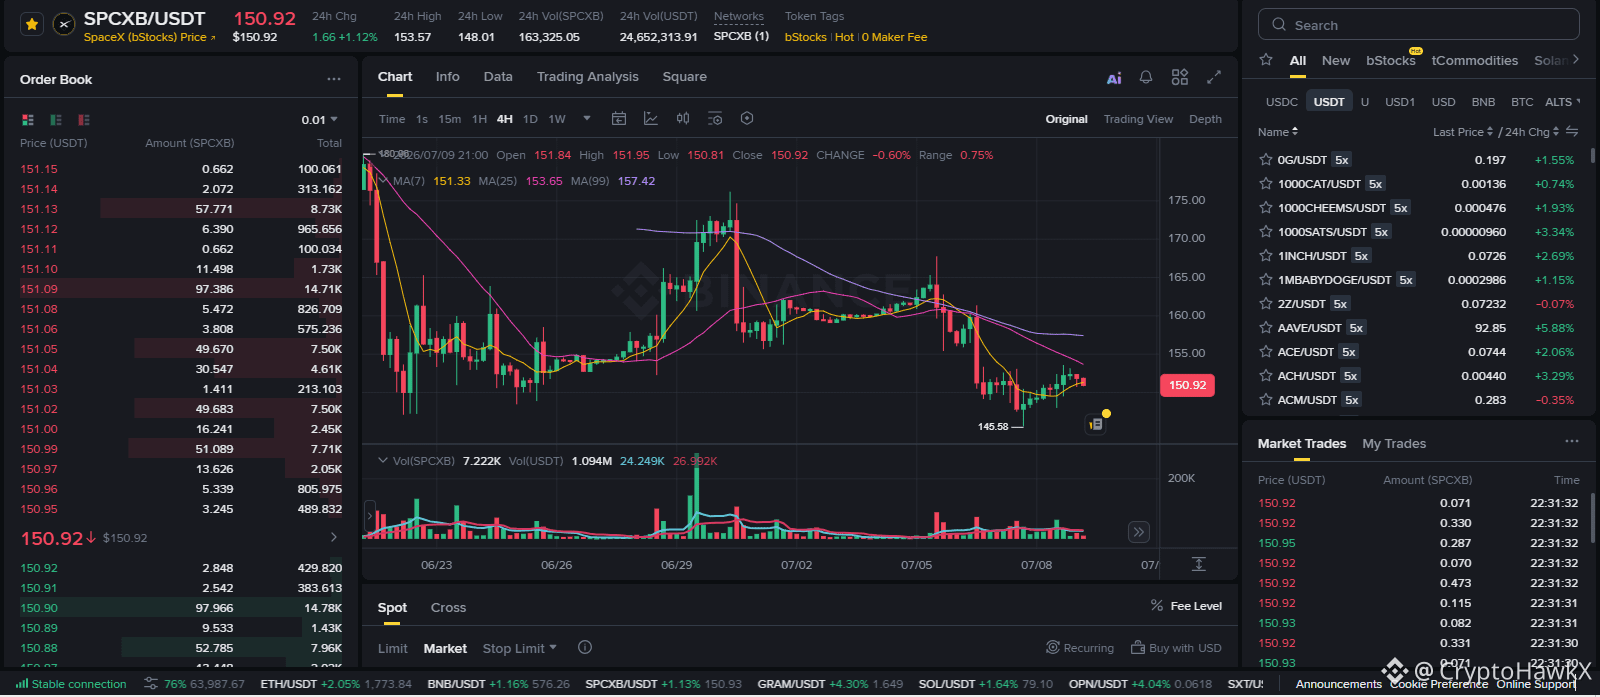Open chart display settings list icon

point(715,118)
